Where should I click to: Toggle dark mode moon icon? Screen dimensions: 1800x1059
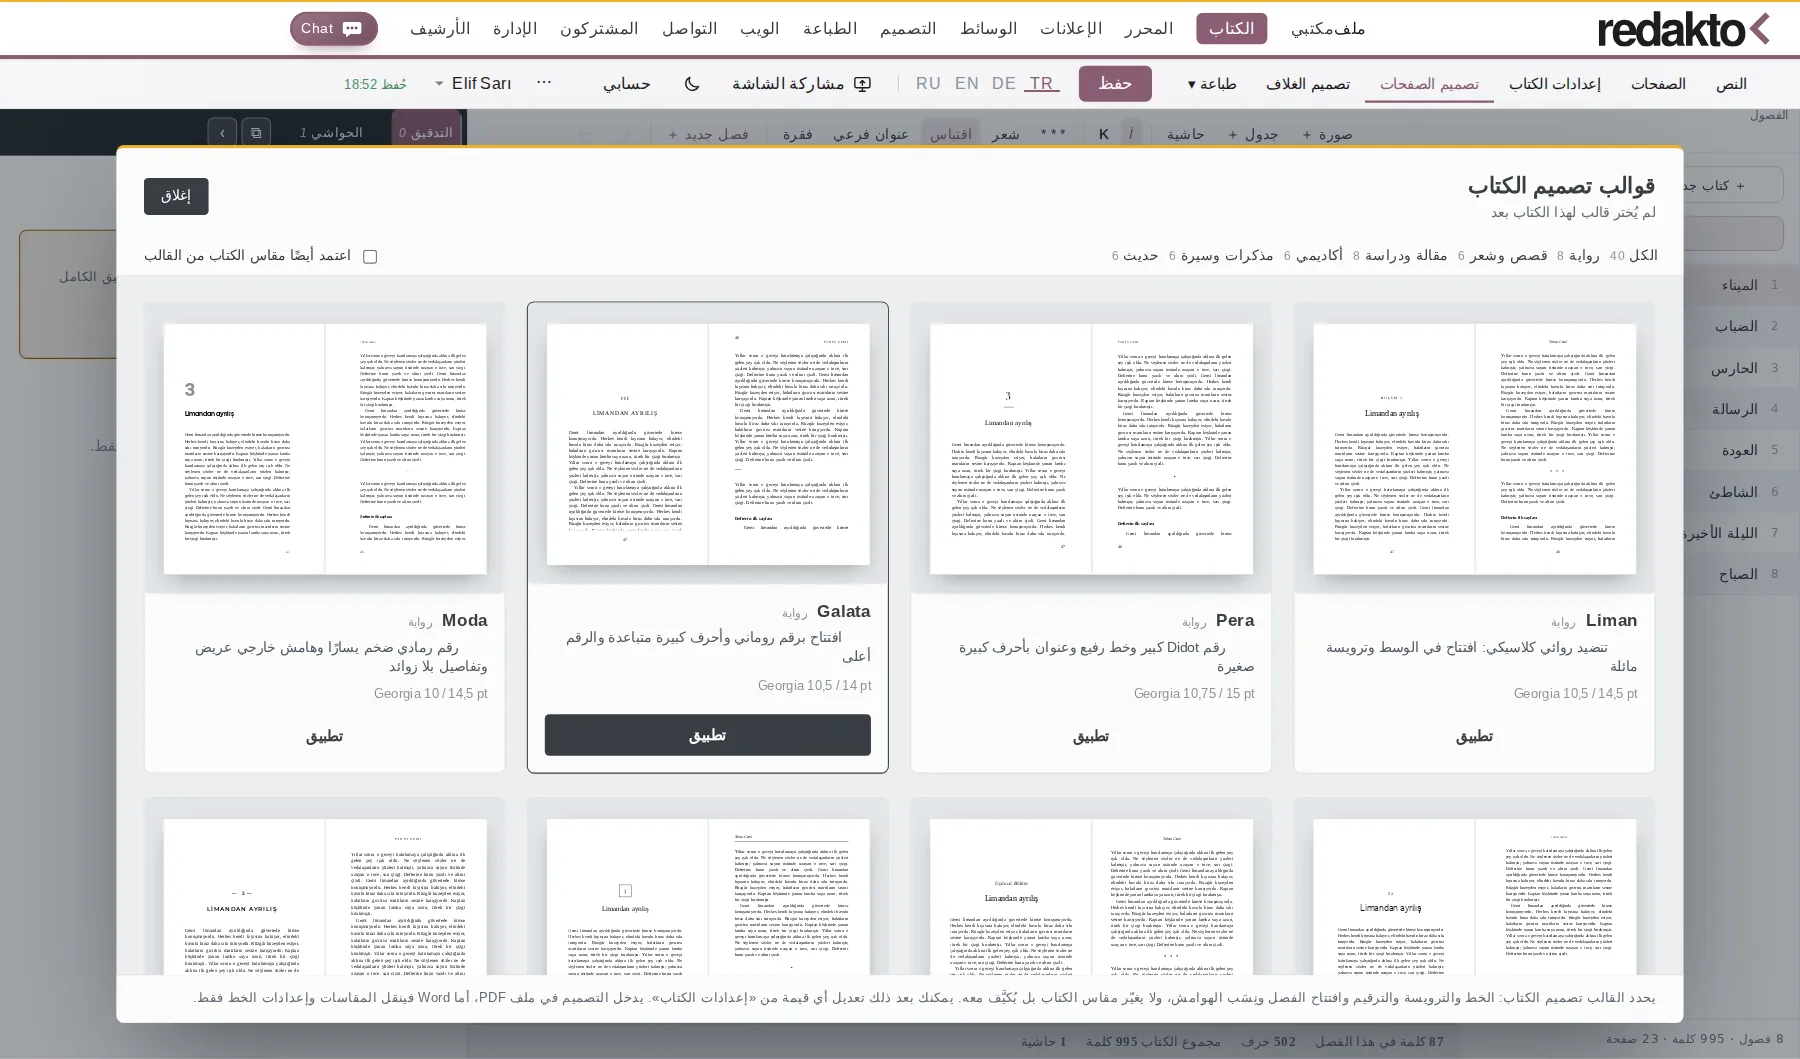click(692, 84)
